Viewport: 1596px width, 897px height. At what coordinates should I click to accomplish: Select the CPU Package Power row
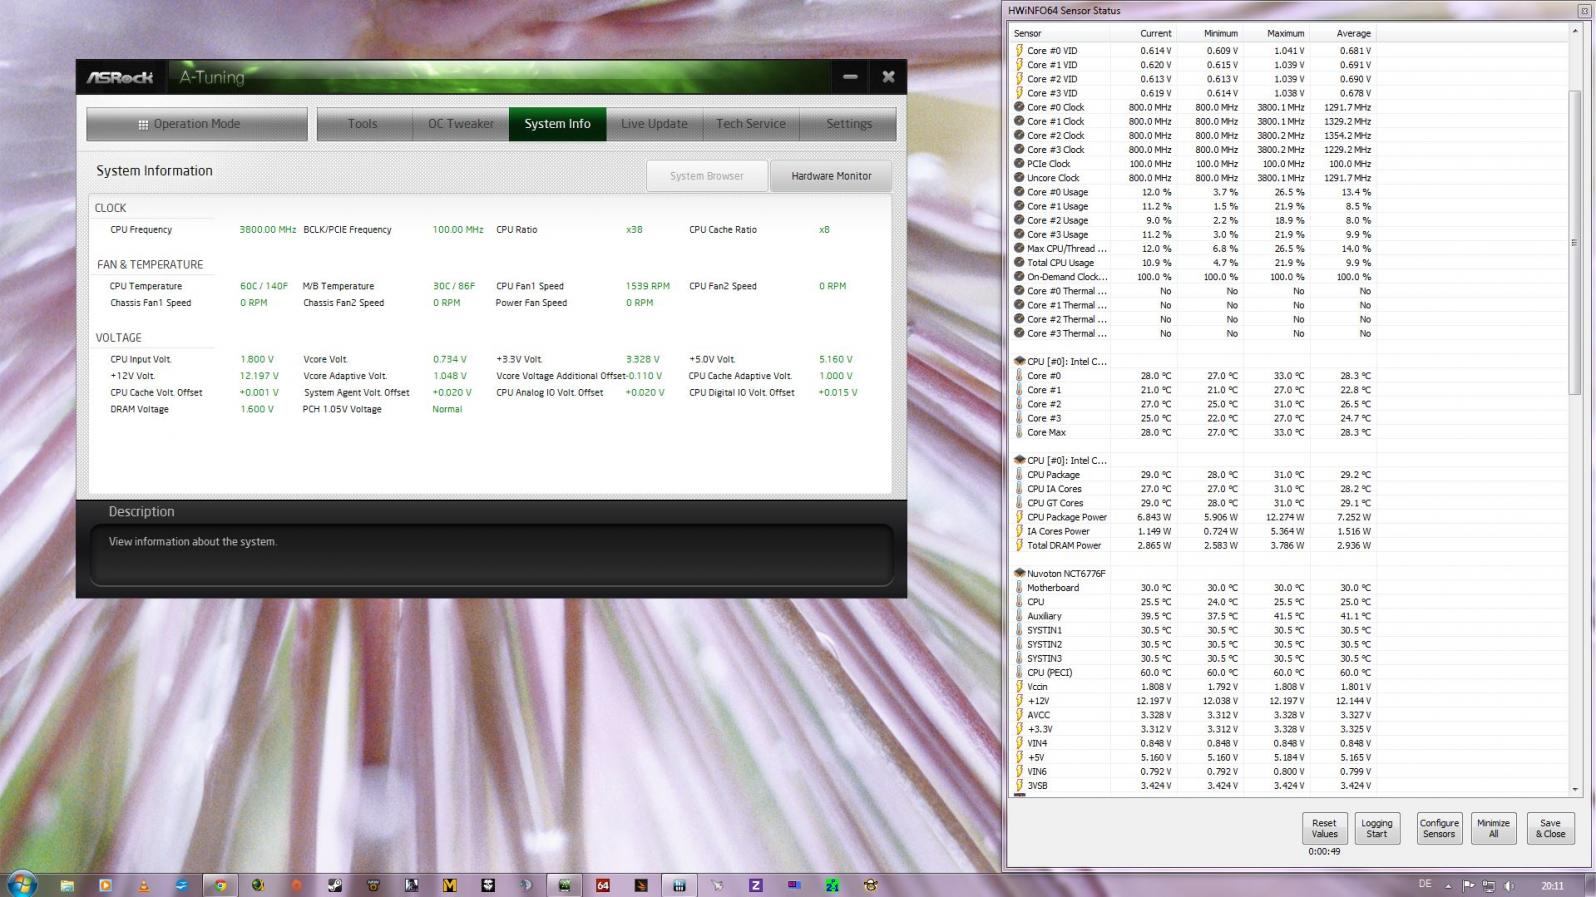[x=1194, y=518]
